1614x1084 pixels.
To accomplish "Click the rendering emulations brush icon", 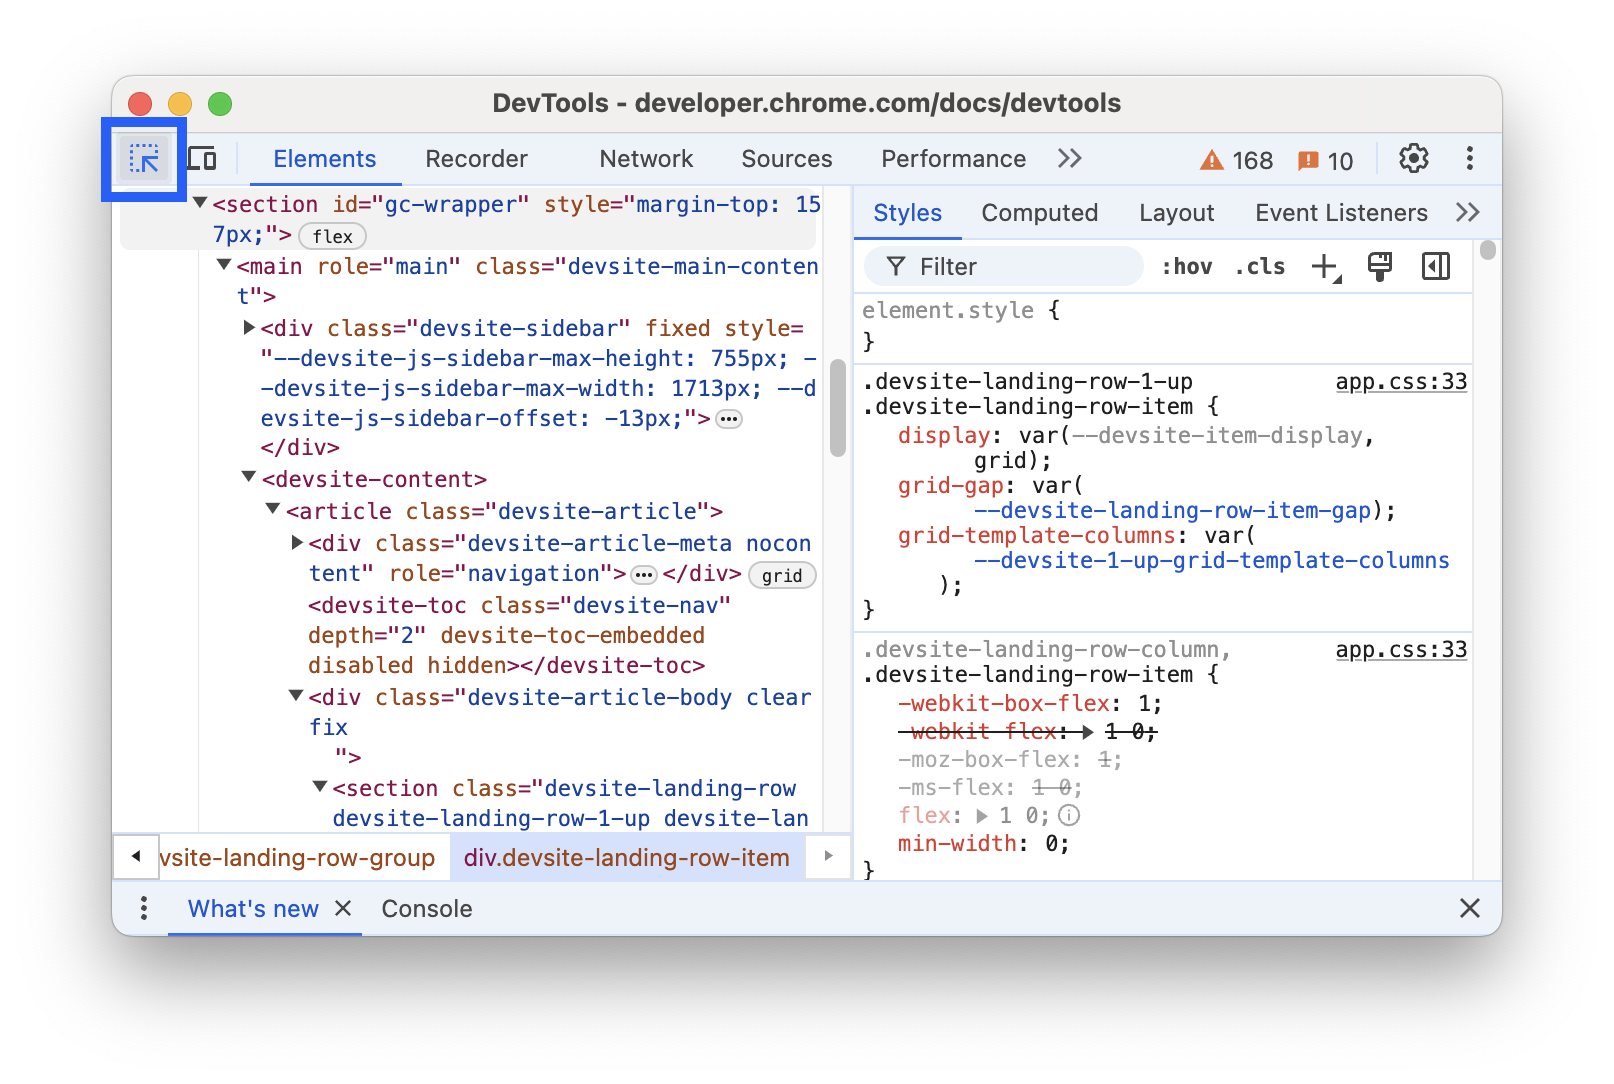I will (x=1380, y=266).
